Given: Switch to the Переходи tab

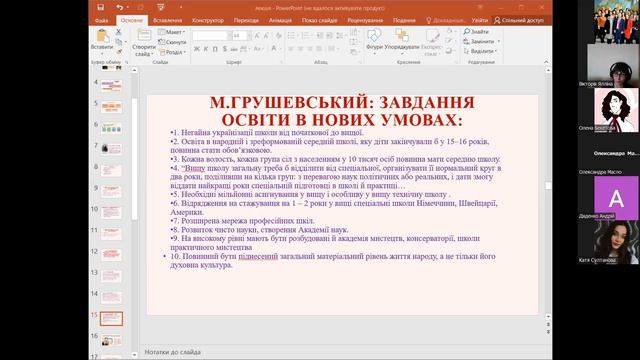Looking at the screenshot, I should [x=246, y=20].
